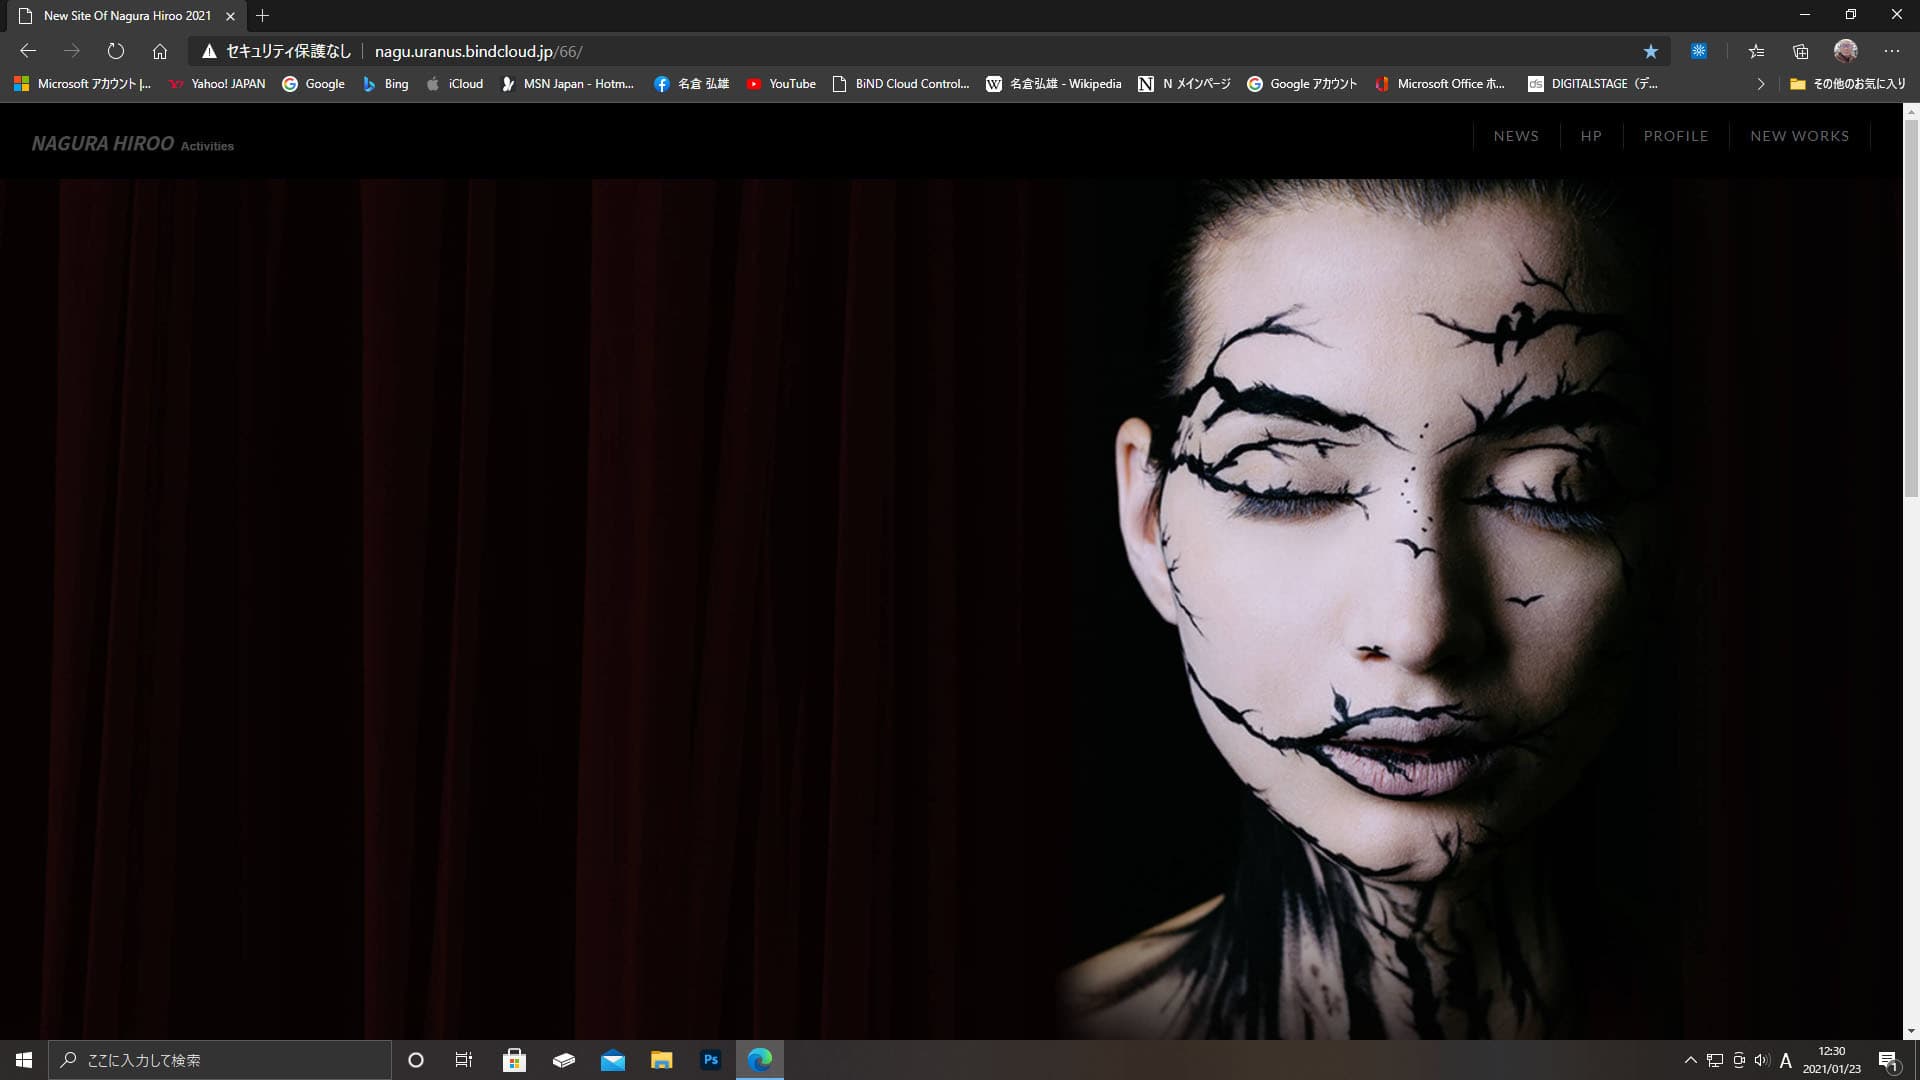Viewport: 1920px width, 1080px height.
Task: Click the NEW WORKS navigation link
Action: [x=1799, y=136]
